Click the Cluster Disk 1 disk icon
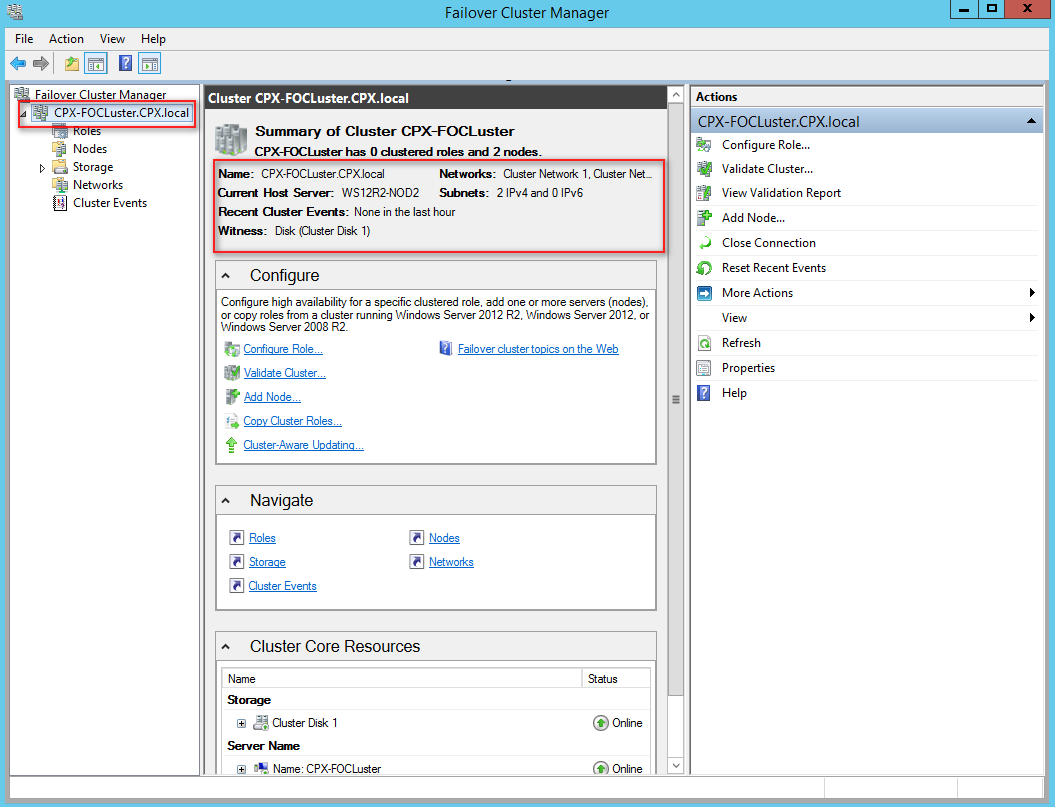Image resolution: width=1055 pixels, height=807 pixels. 260,723
